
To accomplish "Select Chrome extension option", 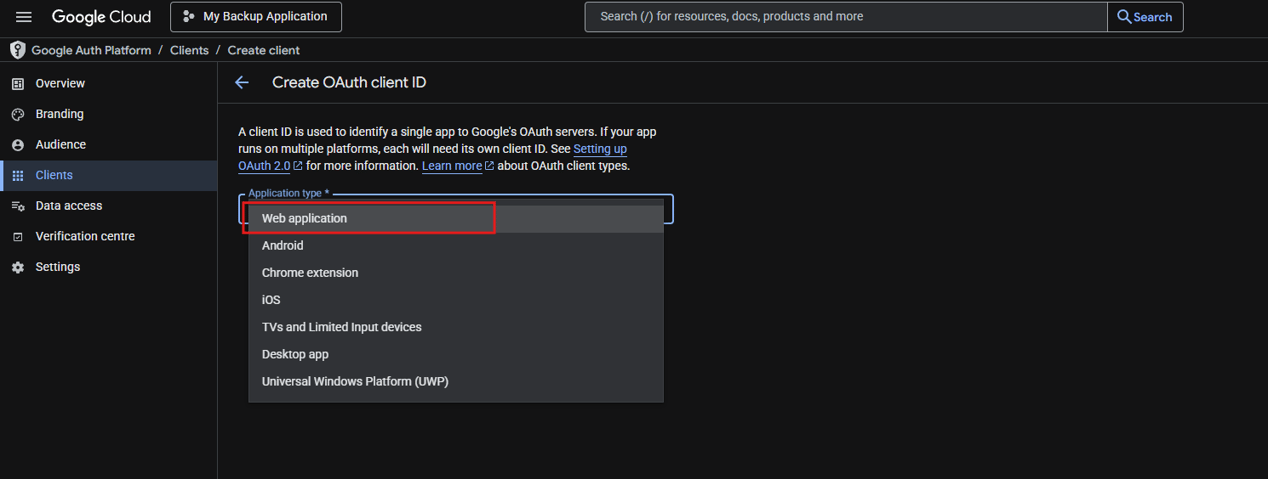I will pyautogui.click(x=456, y=273).
